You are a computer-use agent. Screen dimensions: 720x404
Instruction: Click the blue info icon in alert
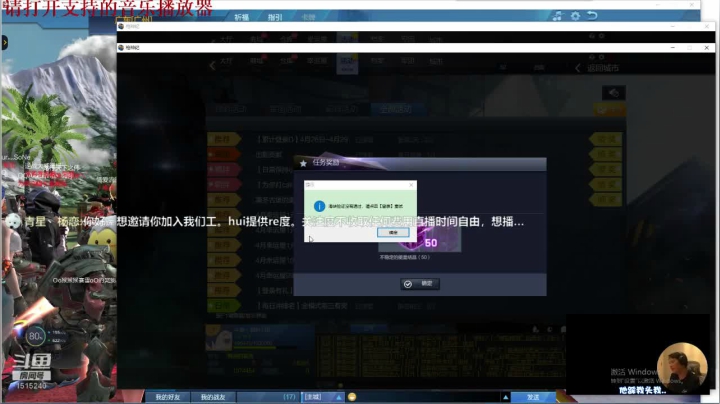point(319,206)
